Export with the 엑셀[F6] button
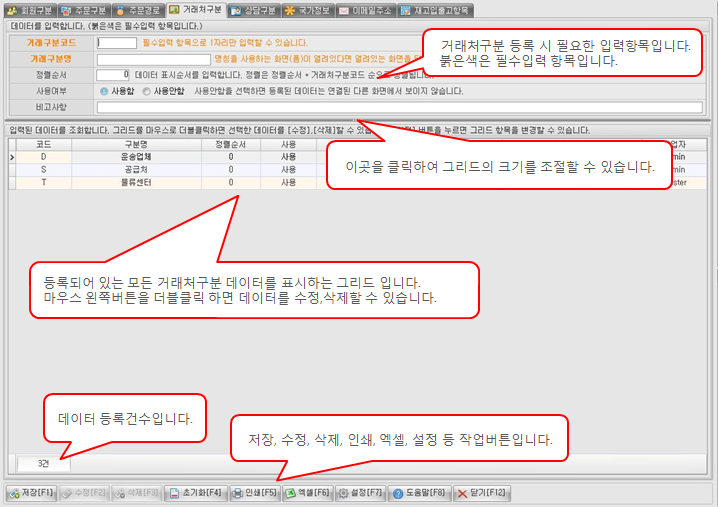 click(307, 493)
